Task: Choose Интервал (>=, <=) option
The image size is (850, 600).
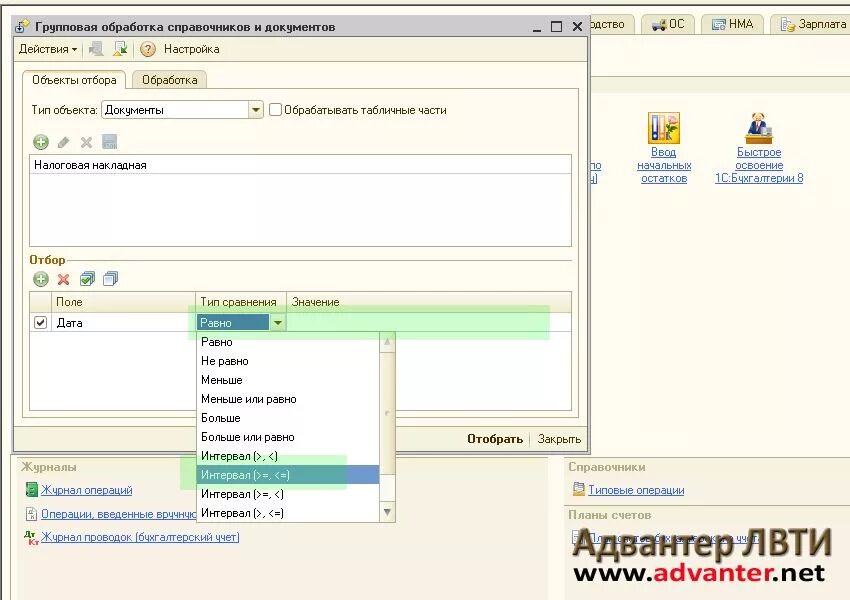Action: (288, 475)
